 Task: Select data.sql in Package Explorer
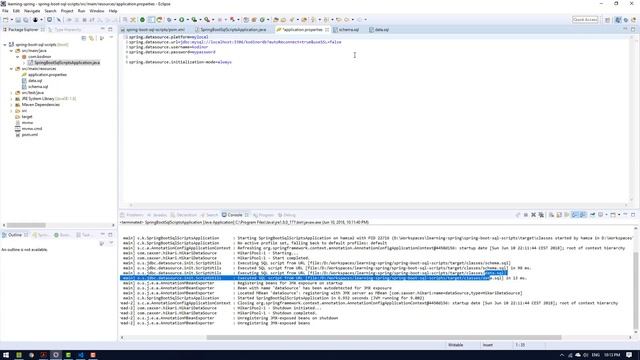pyautogui.click(x=32, y=80)
